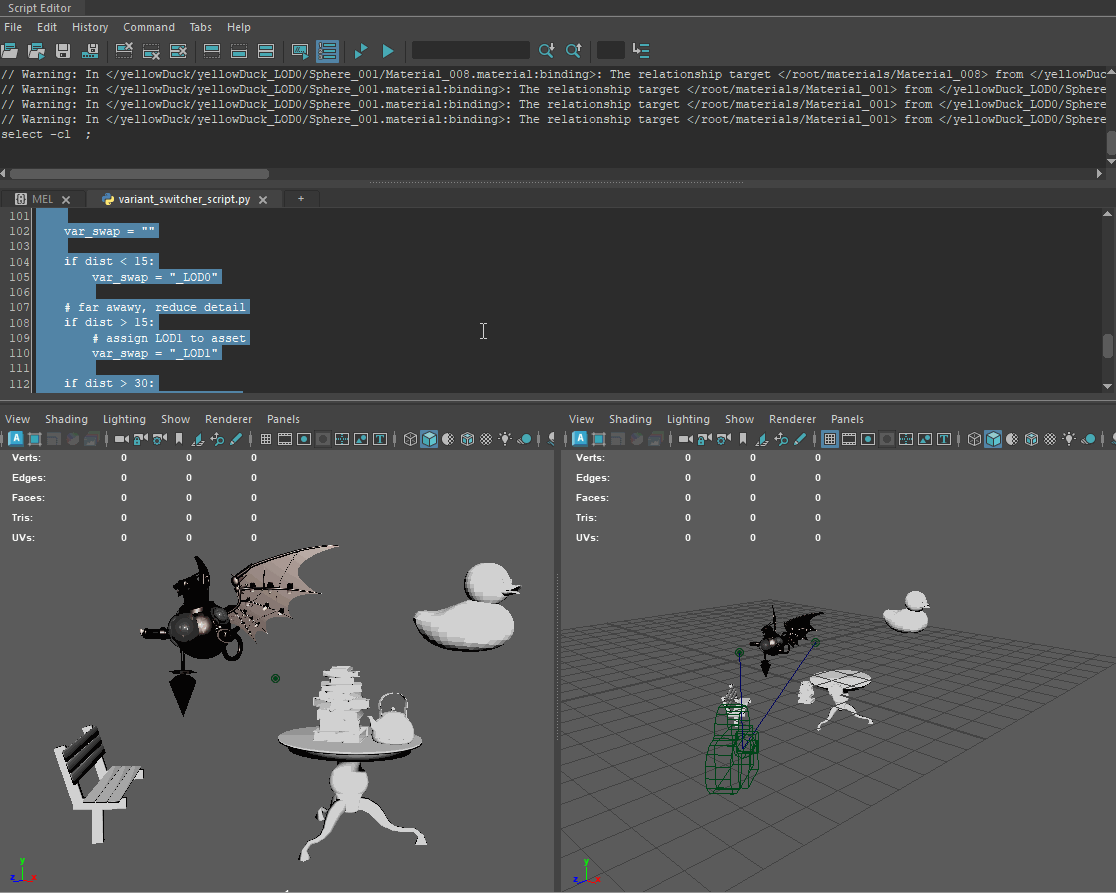
Task: Click Use All Lights bulb icon, right viewport
Action: pyautogui.click(x=1070, y=439)
